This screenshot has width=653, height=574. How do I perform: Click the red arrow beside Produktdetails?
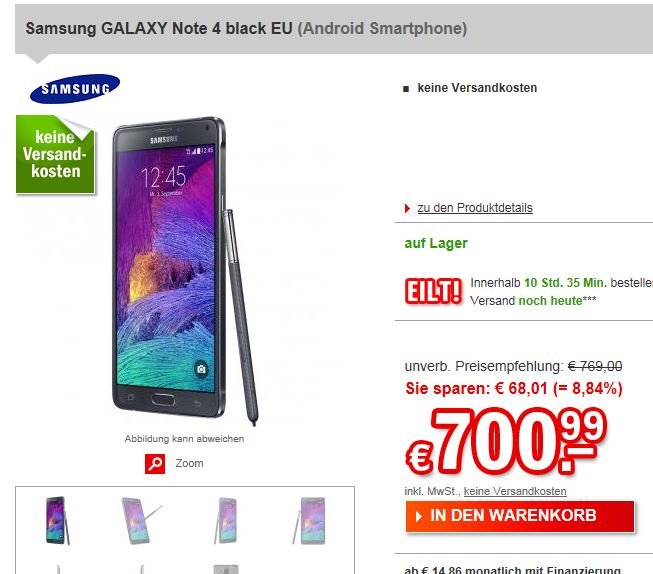pyautogui.click(x=407, y=208)
